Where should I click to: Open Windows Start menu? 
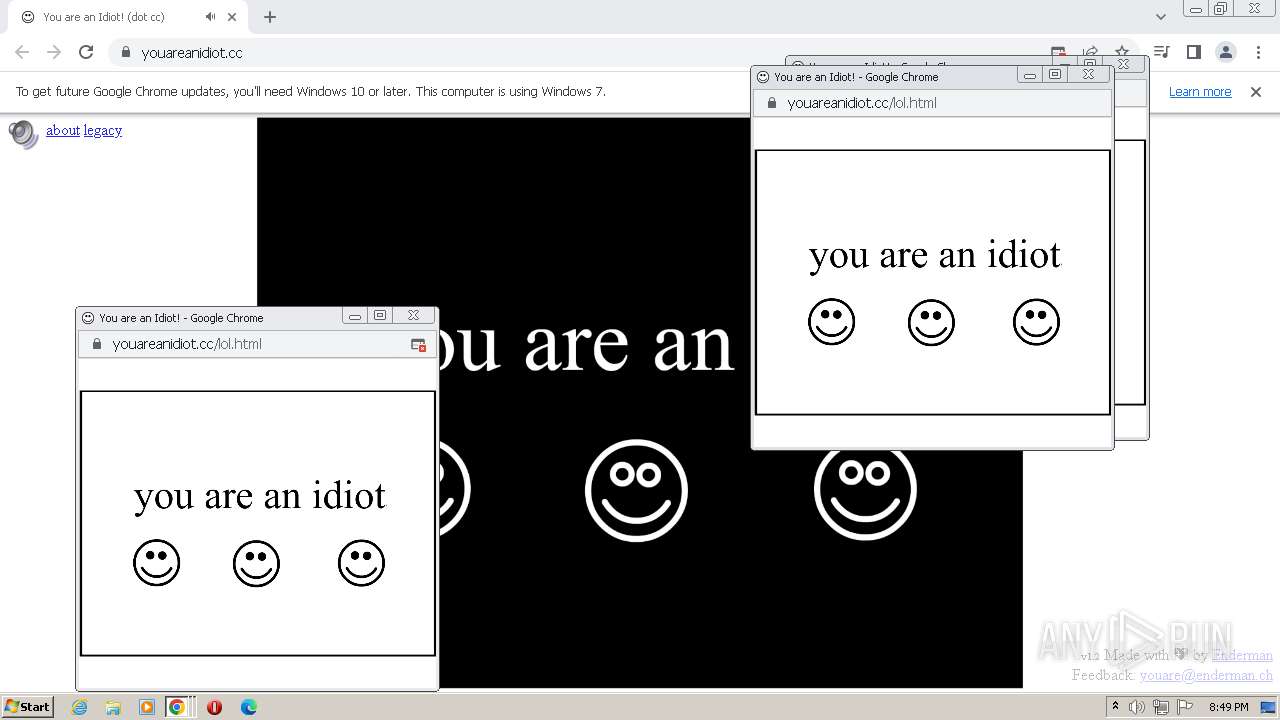click(x=27, y=707)
